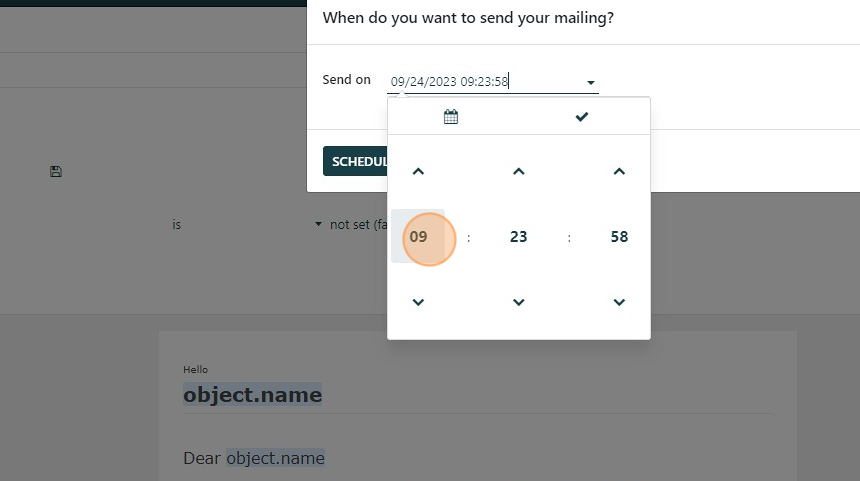Click the Hello text in mail body
860x481 pixels.
195,369
